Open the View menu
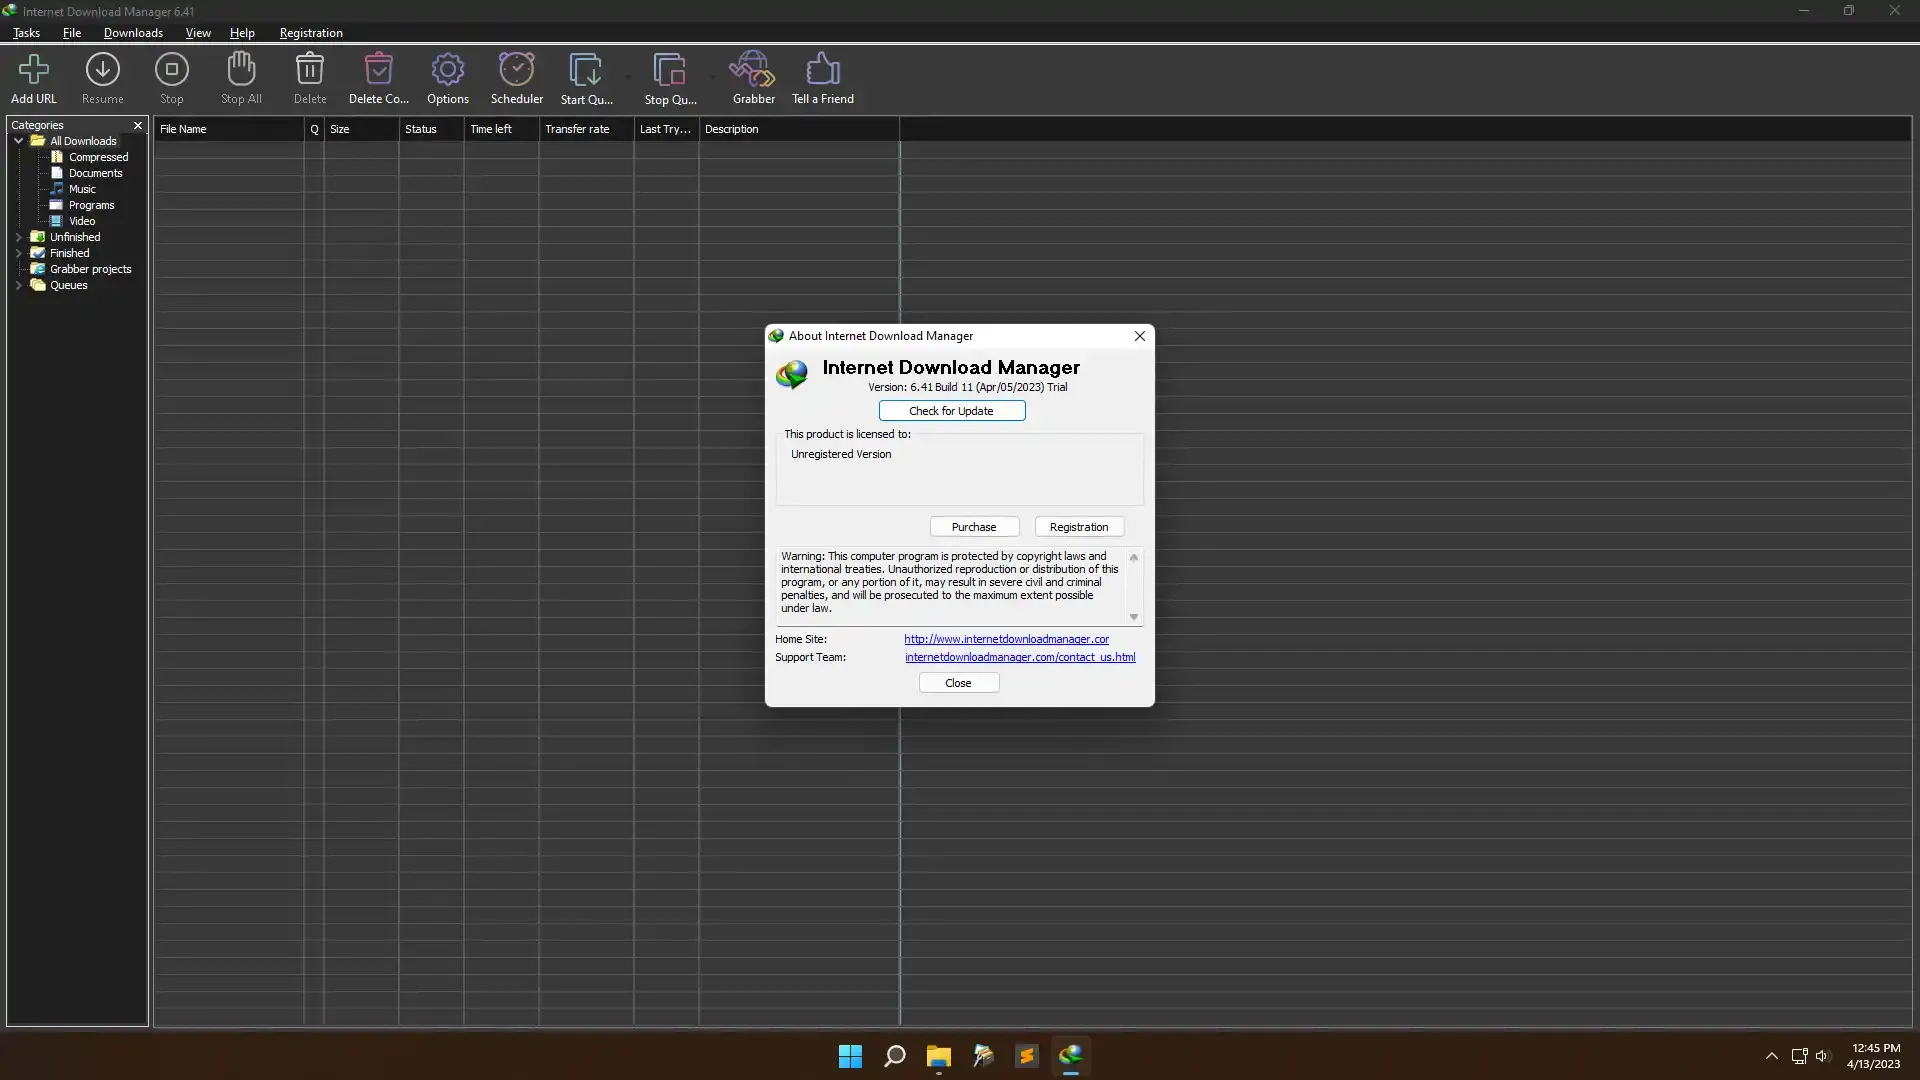This screenshot has height=1080, width=1920. tap(198, 33)
